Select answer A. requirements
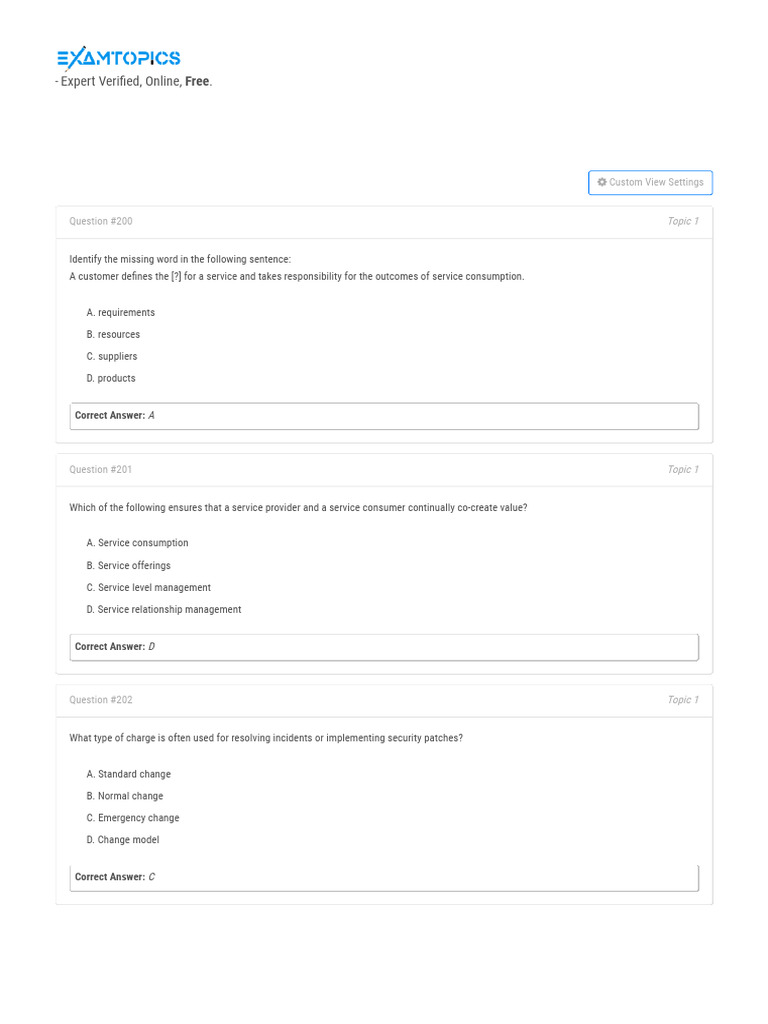Screen dimensions: 768x1024 coord(121,313)
